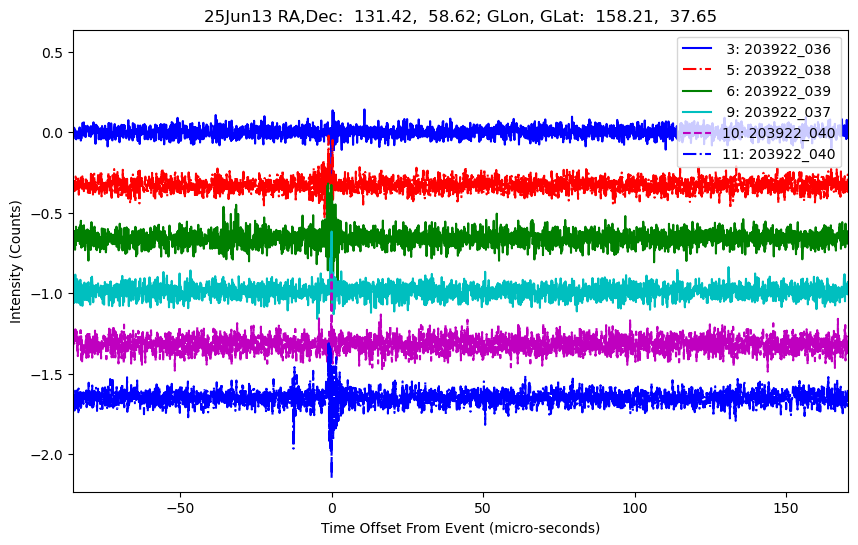Click the magenta dashed swatch in legend
This screenshot has height=545, width=858.
point(697,132)
